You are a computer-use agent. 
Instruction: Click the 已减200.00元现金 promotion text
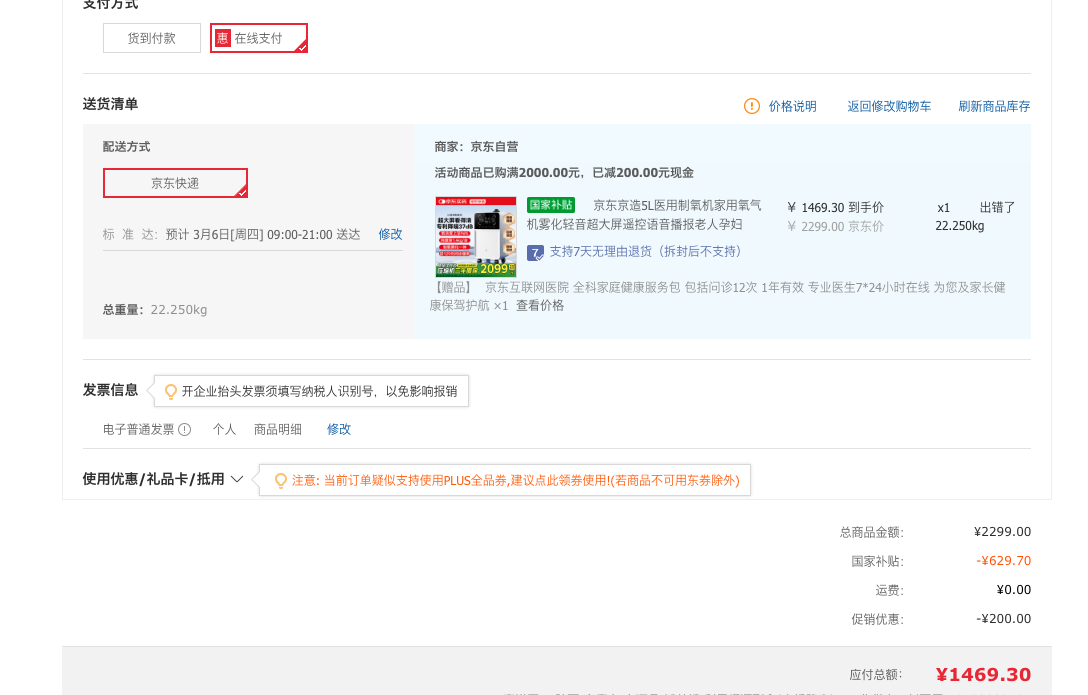pos(643,173)
